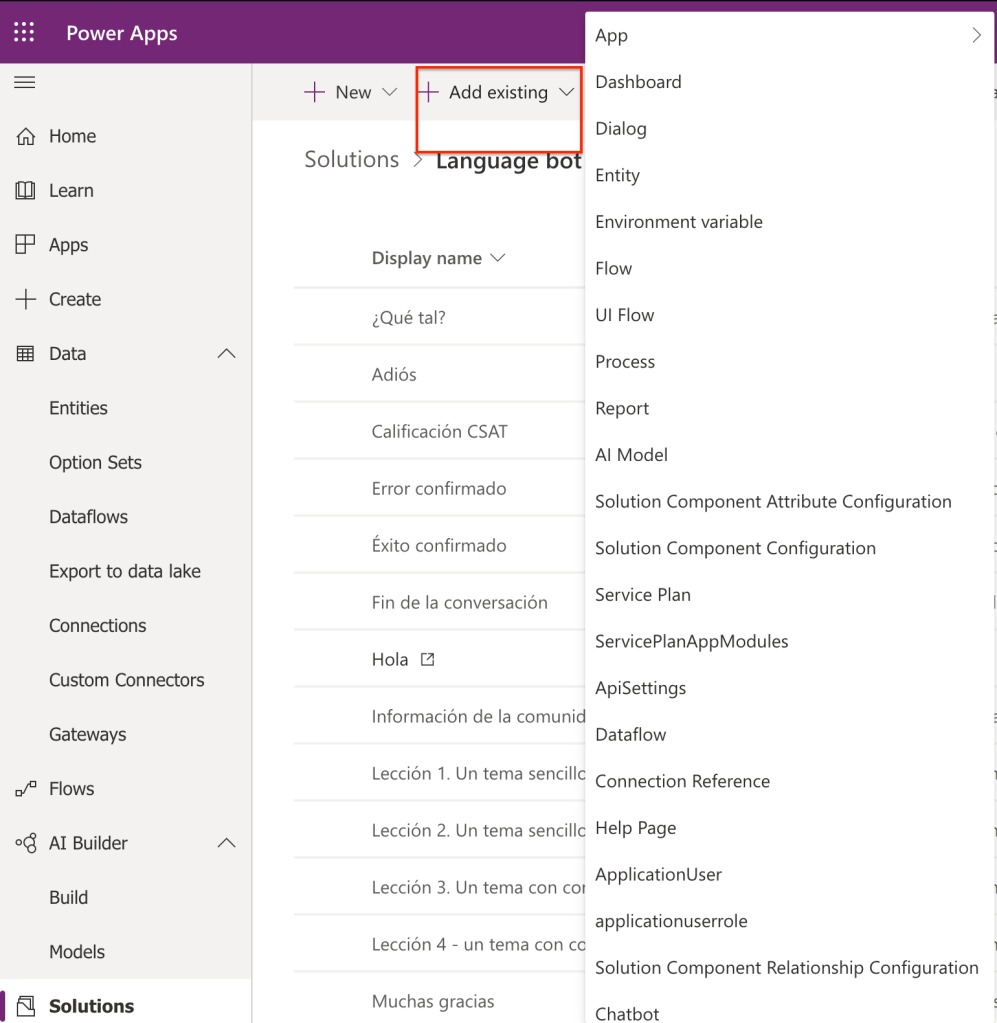Click the Solutions icon in sidebar
The width and height of the screenshot is (997, 1023).
[x=26, y=1006]
